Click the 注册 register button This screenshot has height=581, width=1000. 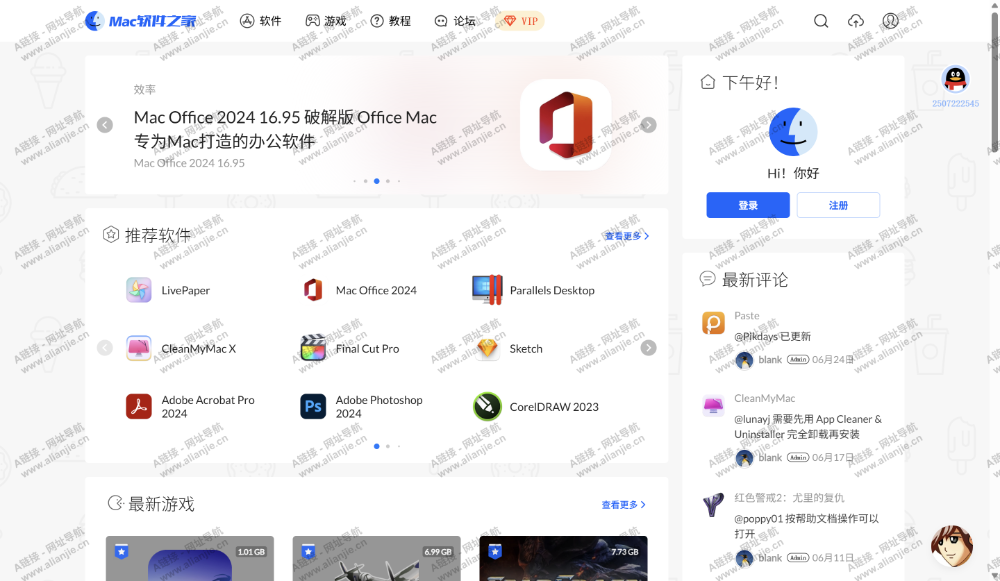[838, 205]
